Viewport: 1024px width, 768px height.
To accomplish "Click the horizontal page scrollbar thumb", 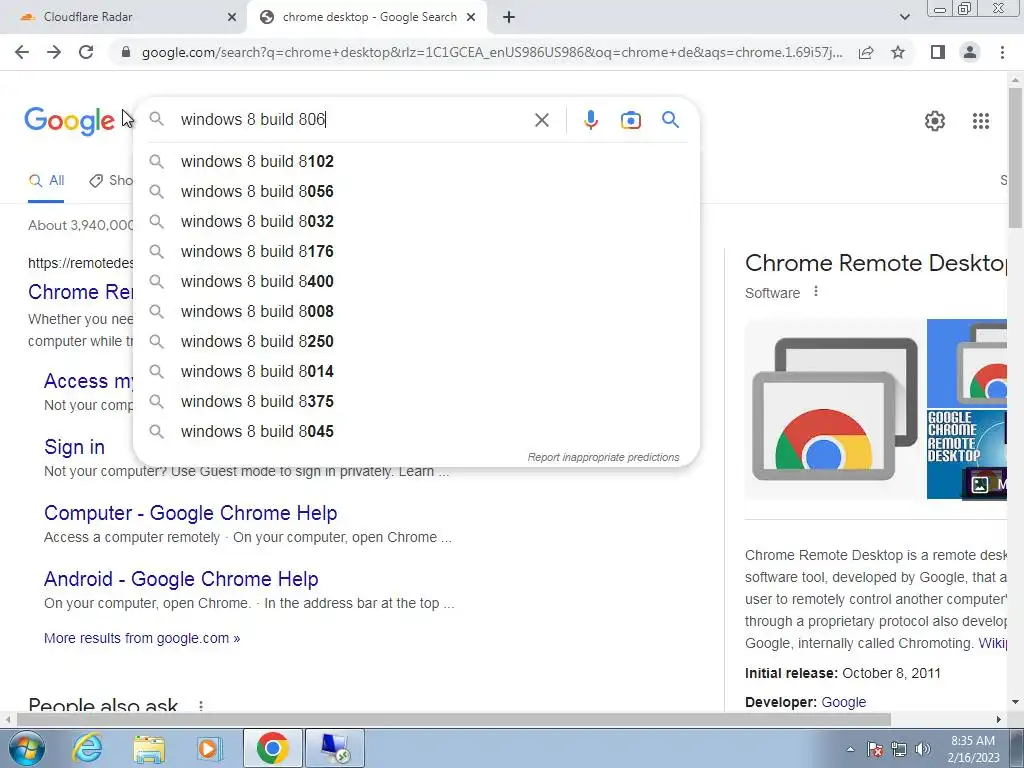I will pos(454,719).
